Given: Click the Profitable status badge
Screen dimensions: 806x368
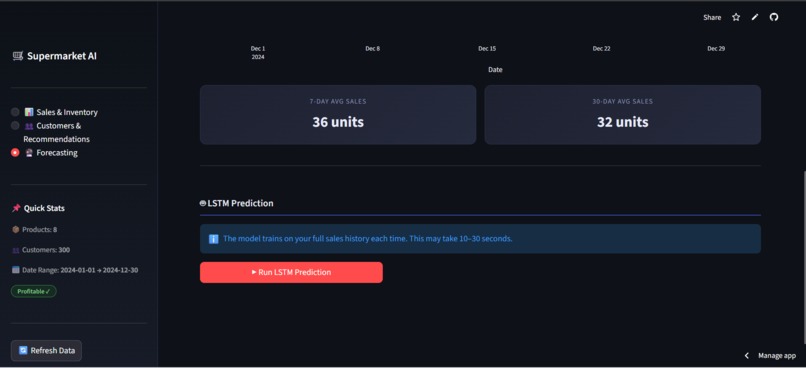Looking at the screenshot, I should click(x=33, y=291).
